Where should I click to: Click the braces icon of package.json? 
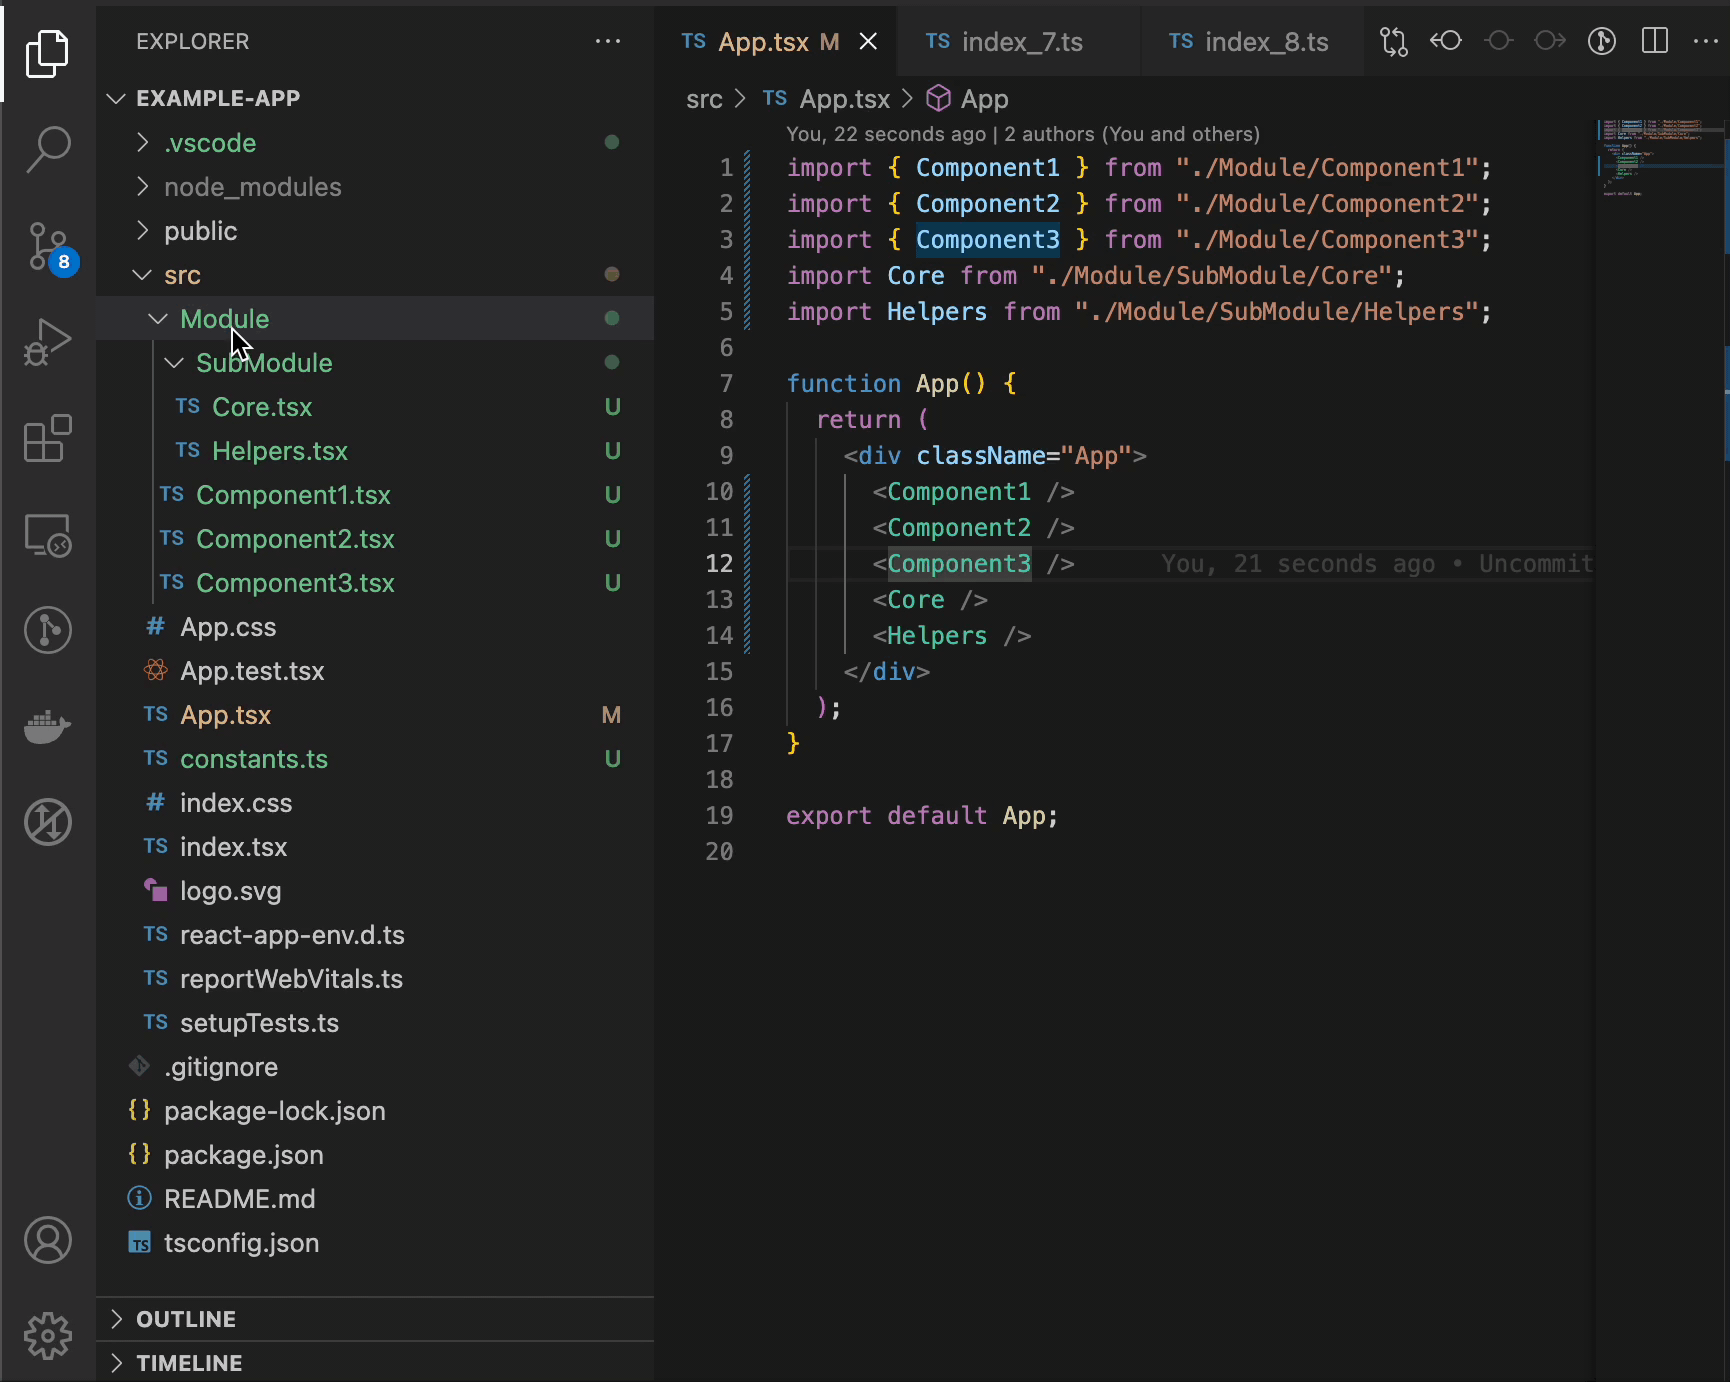pos(140,1154)
